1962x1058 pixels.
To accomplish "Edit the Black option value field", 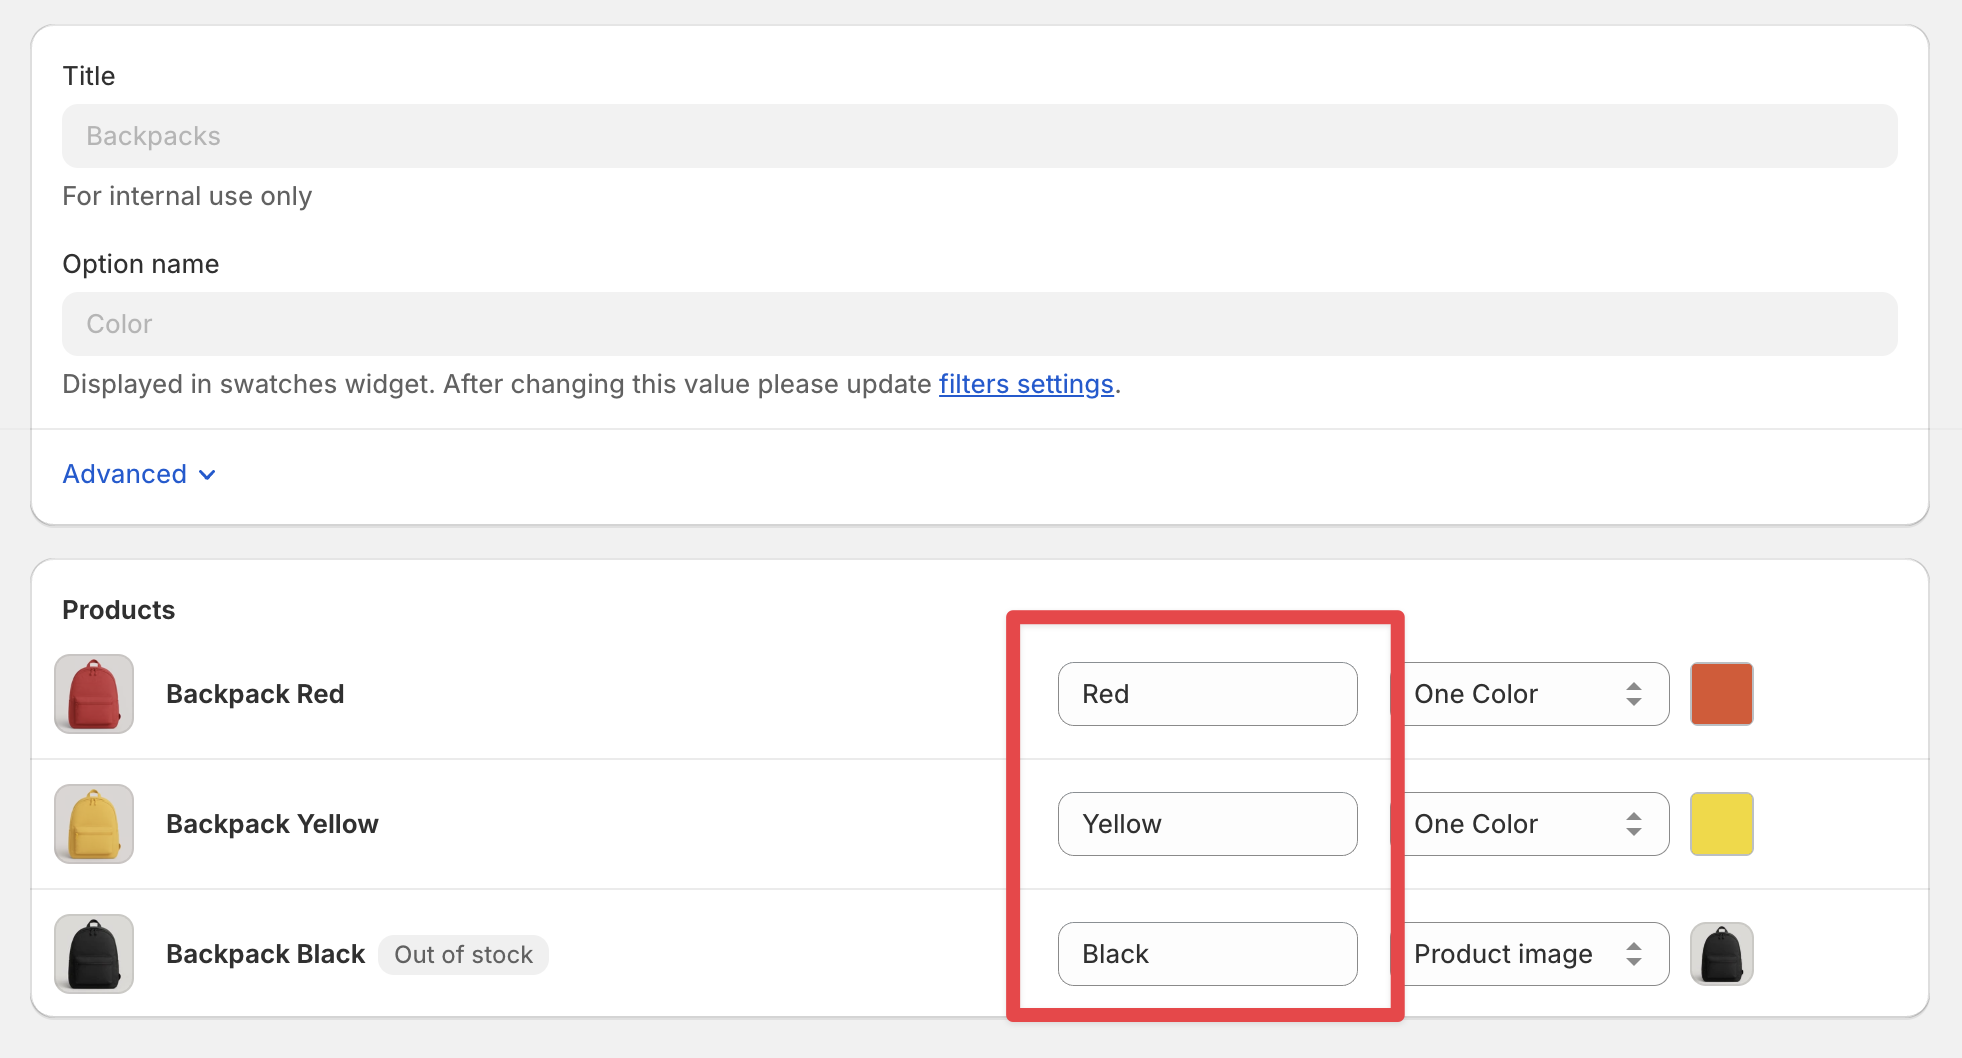I will pos(1207,954).
